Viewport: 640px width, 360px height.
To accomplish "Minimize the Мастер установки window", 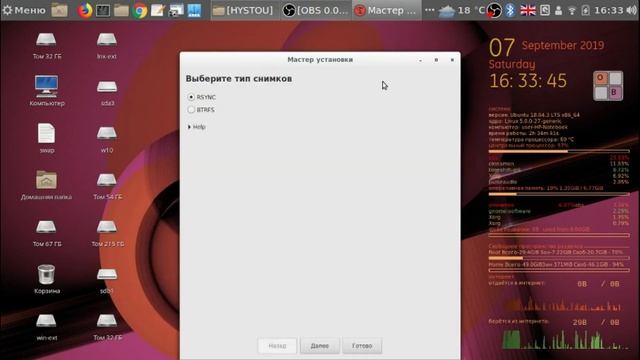I will pos(420,60).
